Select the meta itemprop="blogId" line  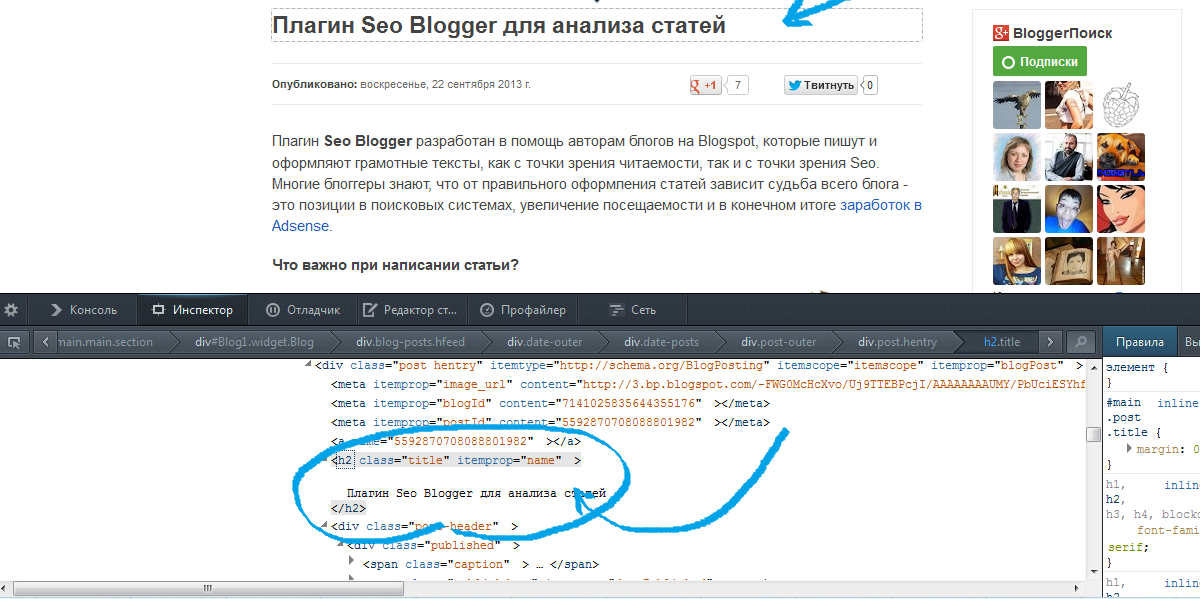pos(550,403)
